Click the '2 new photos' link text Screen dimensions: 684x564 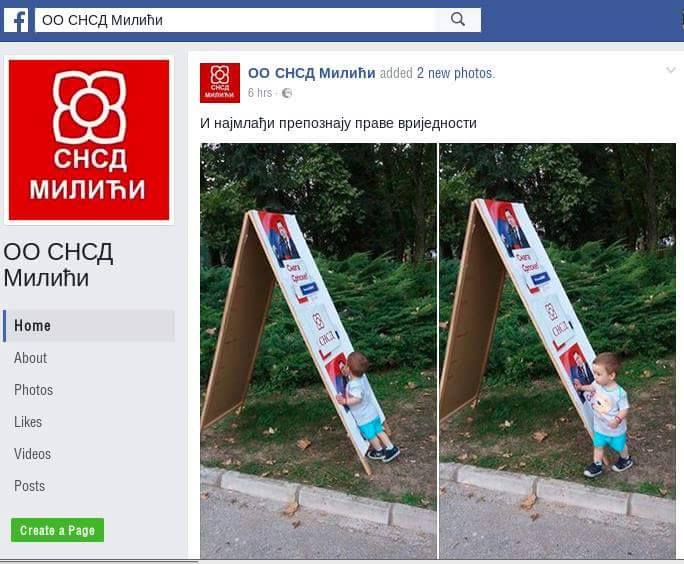click(x=455, y=73)
